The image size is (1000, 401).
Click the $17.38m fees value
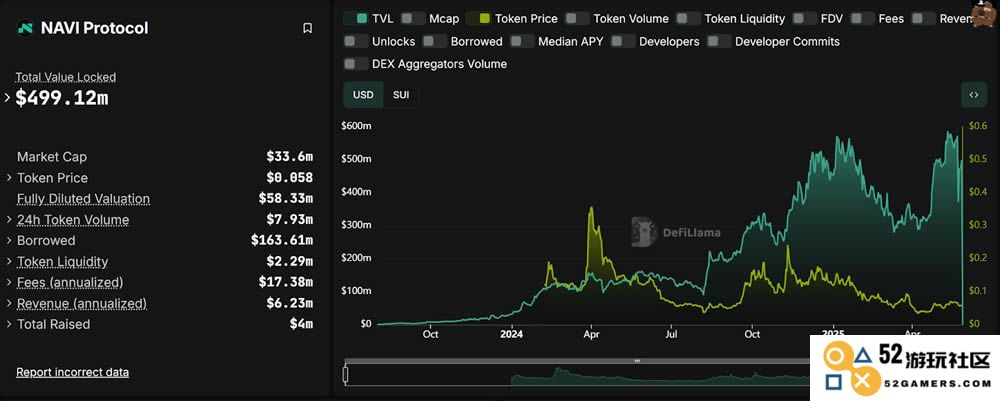286,282
